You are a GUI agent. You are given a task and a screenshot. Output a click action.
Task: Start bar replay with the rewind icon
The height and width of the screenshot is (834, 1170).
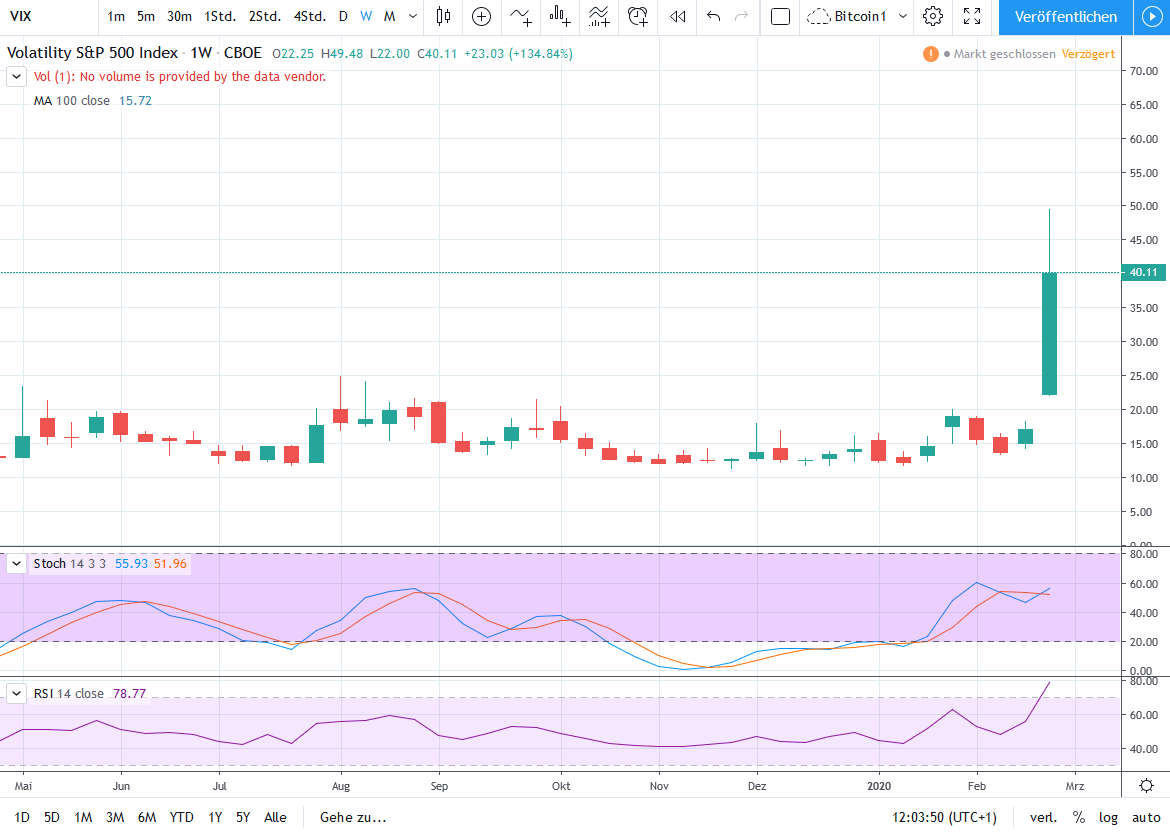click(x=678, y=17)
